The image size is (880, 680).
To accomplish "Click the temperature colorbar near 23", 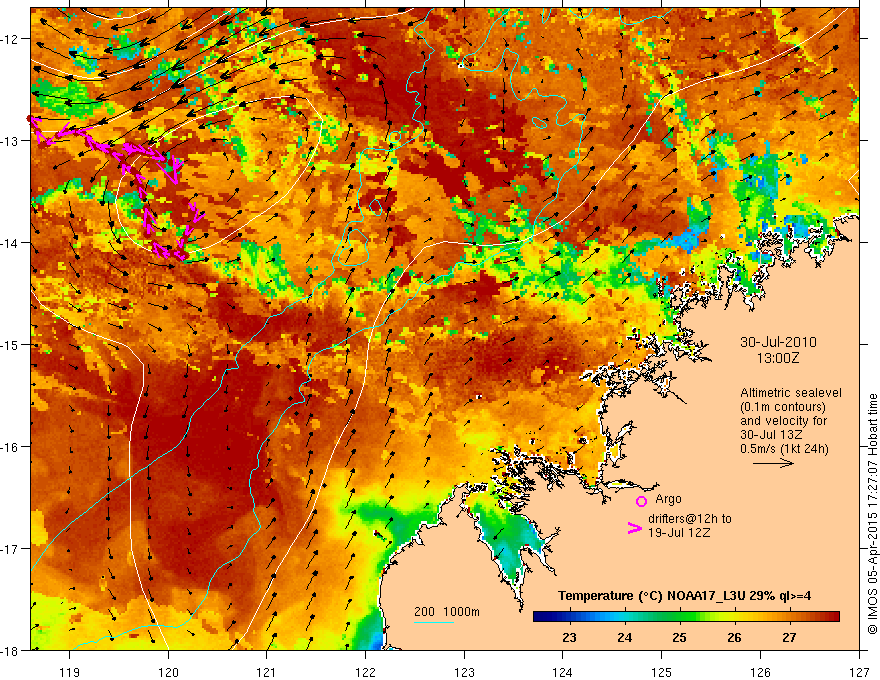I will (x=570, y=617).
